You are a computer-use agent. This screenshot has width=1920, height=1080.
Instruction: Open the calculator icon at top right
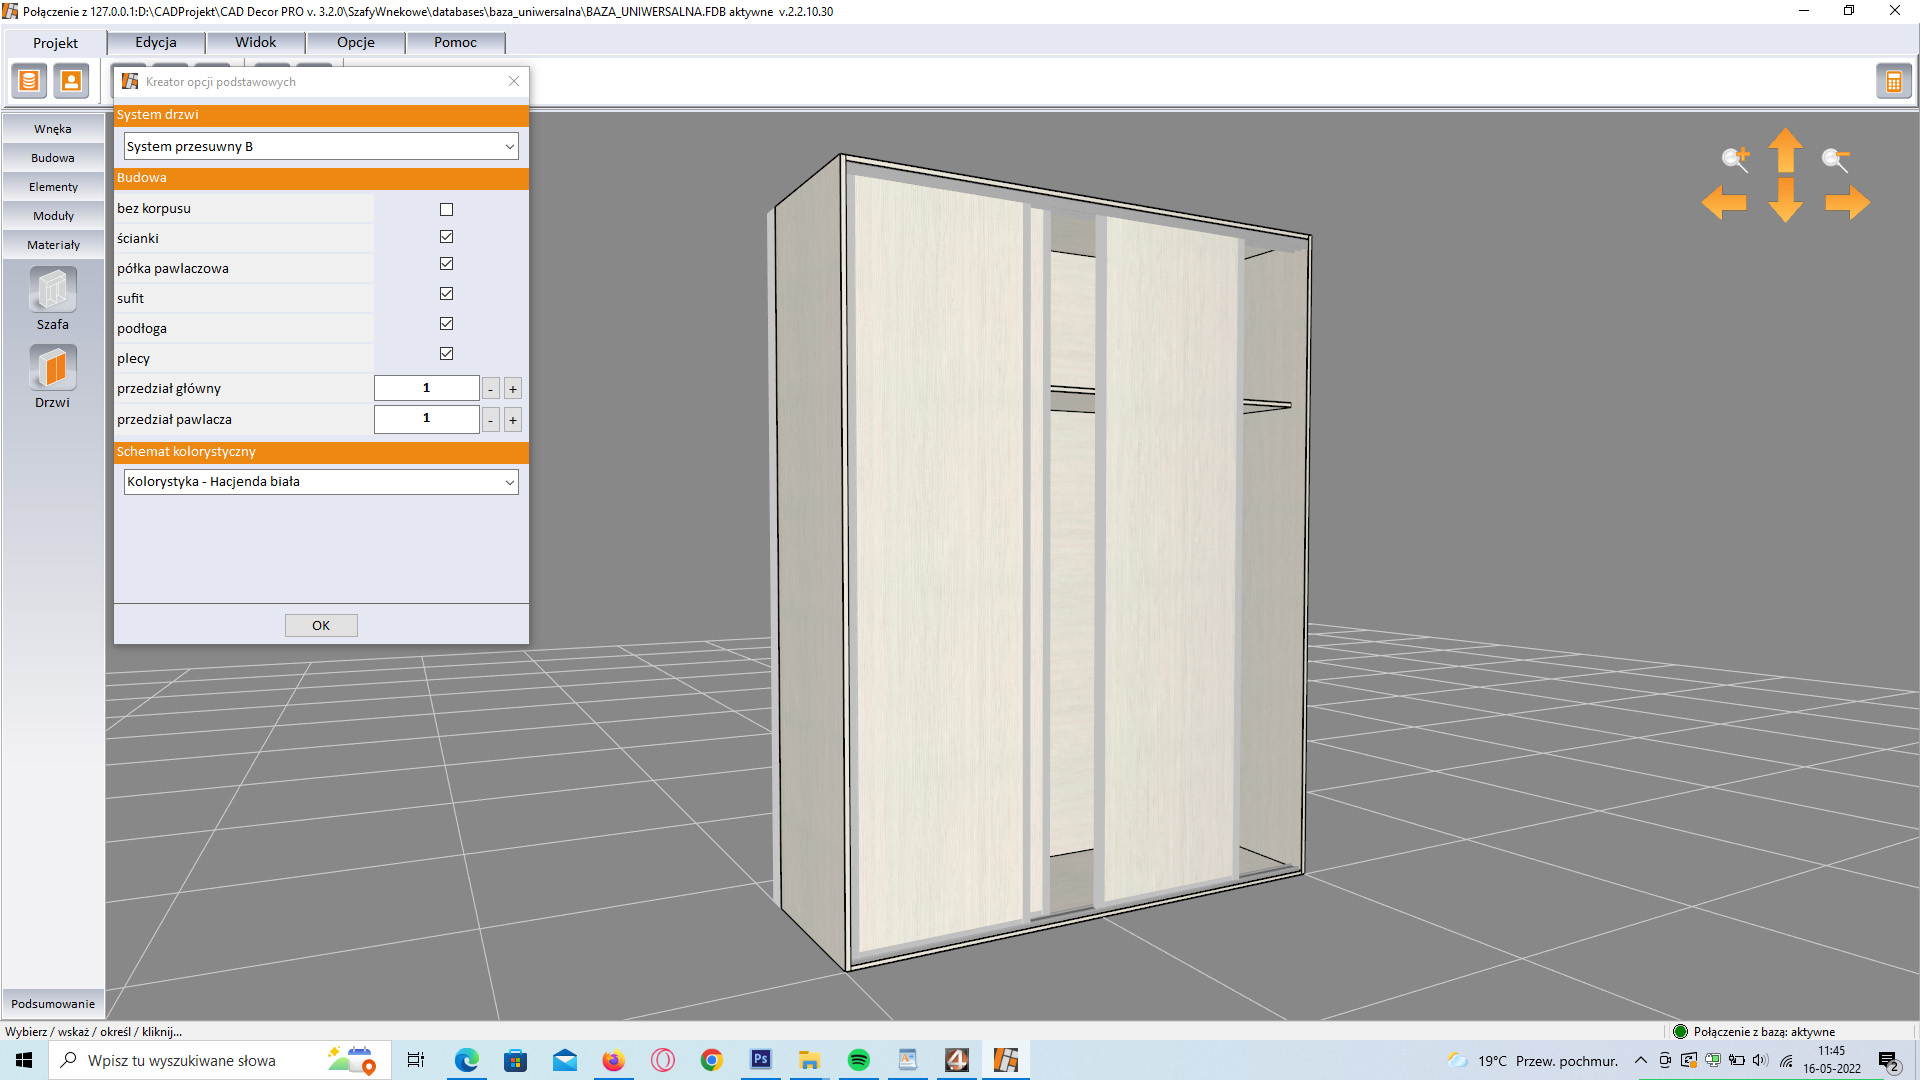coord(1893,81)
